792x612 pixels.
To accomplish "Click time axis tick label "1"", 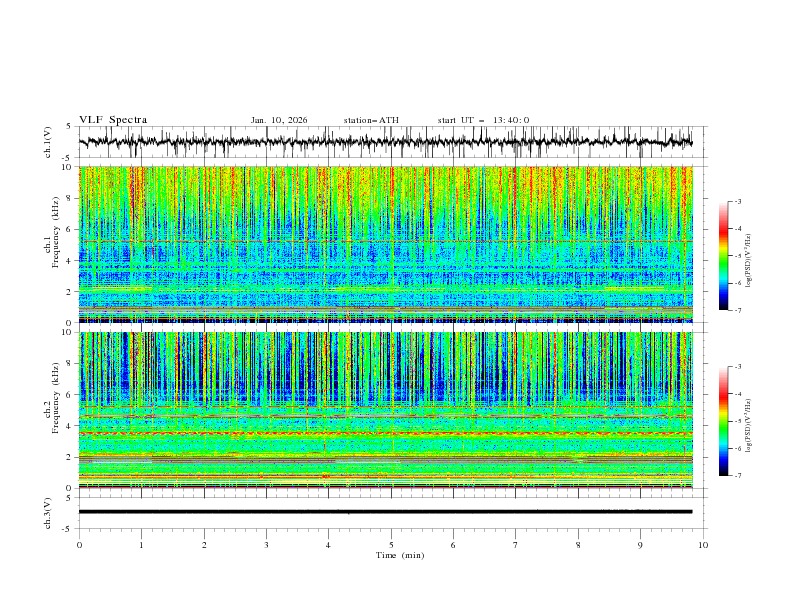I will (x=141, y=545).
